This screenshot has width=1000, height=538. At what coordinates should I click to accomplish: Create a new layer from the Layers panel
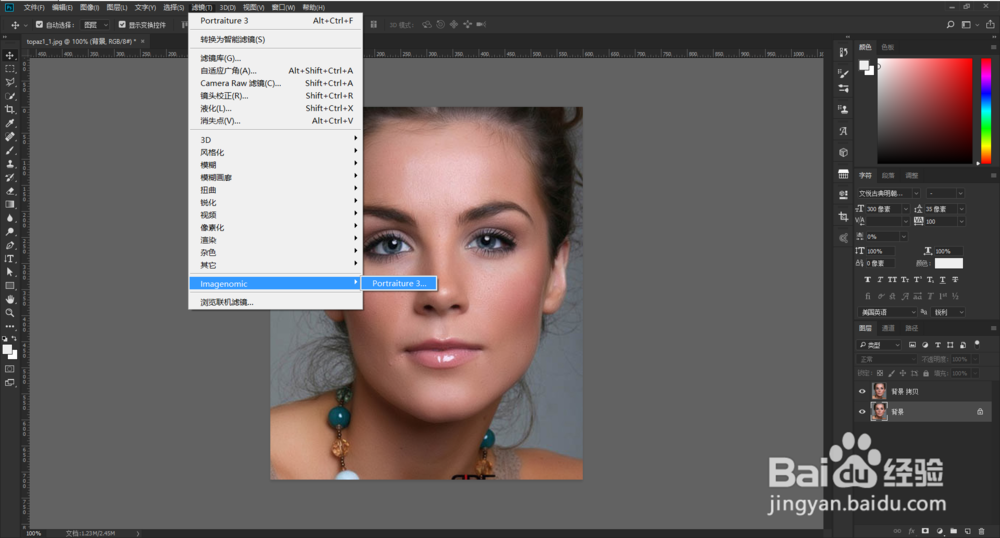(967, 531)
